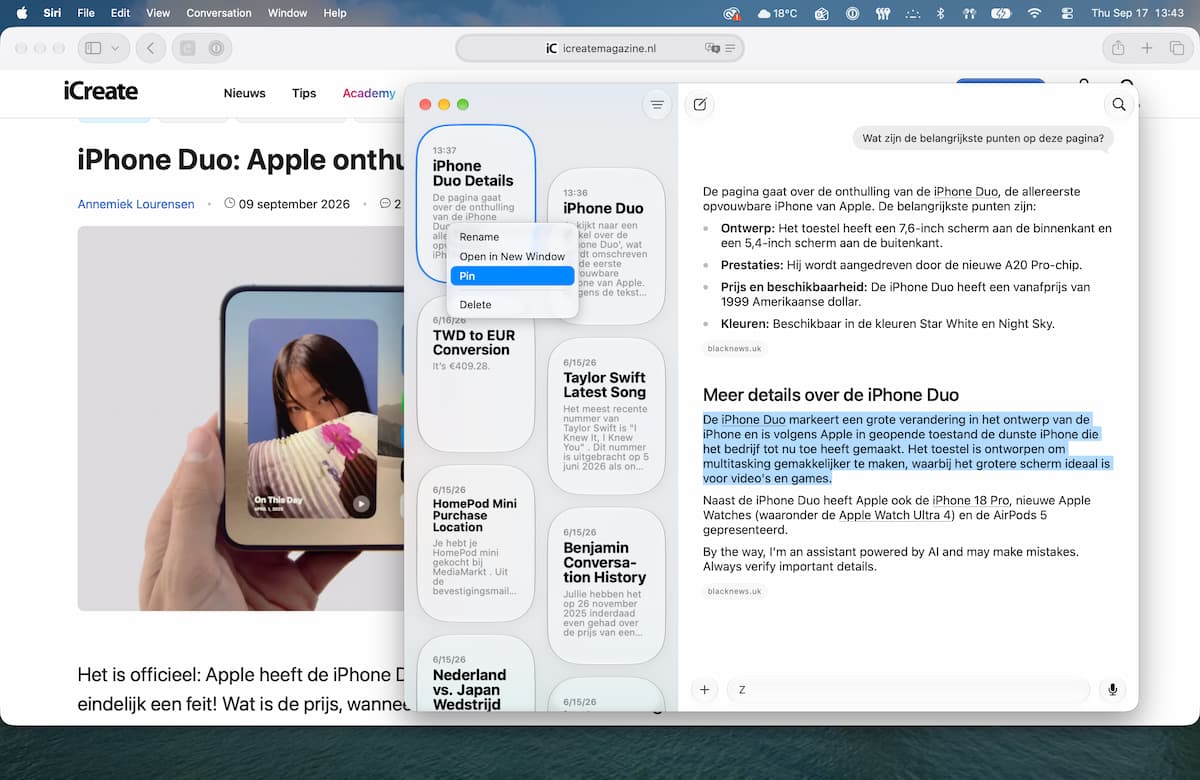This screenshot has width=1200, height=780.
Task: Open the TWD to EUR Conversion chat card
Action: click(475, 373)
